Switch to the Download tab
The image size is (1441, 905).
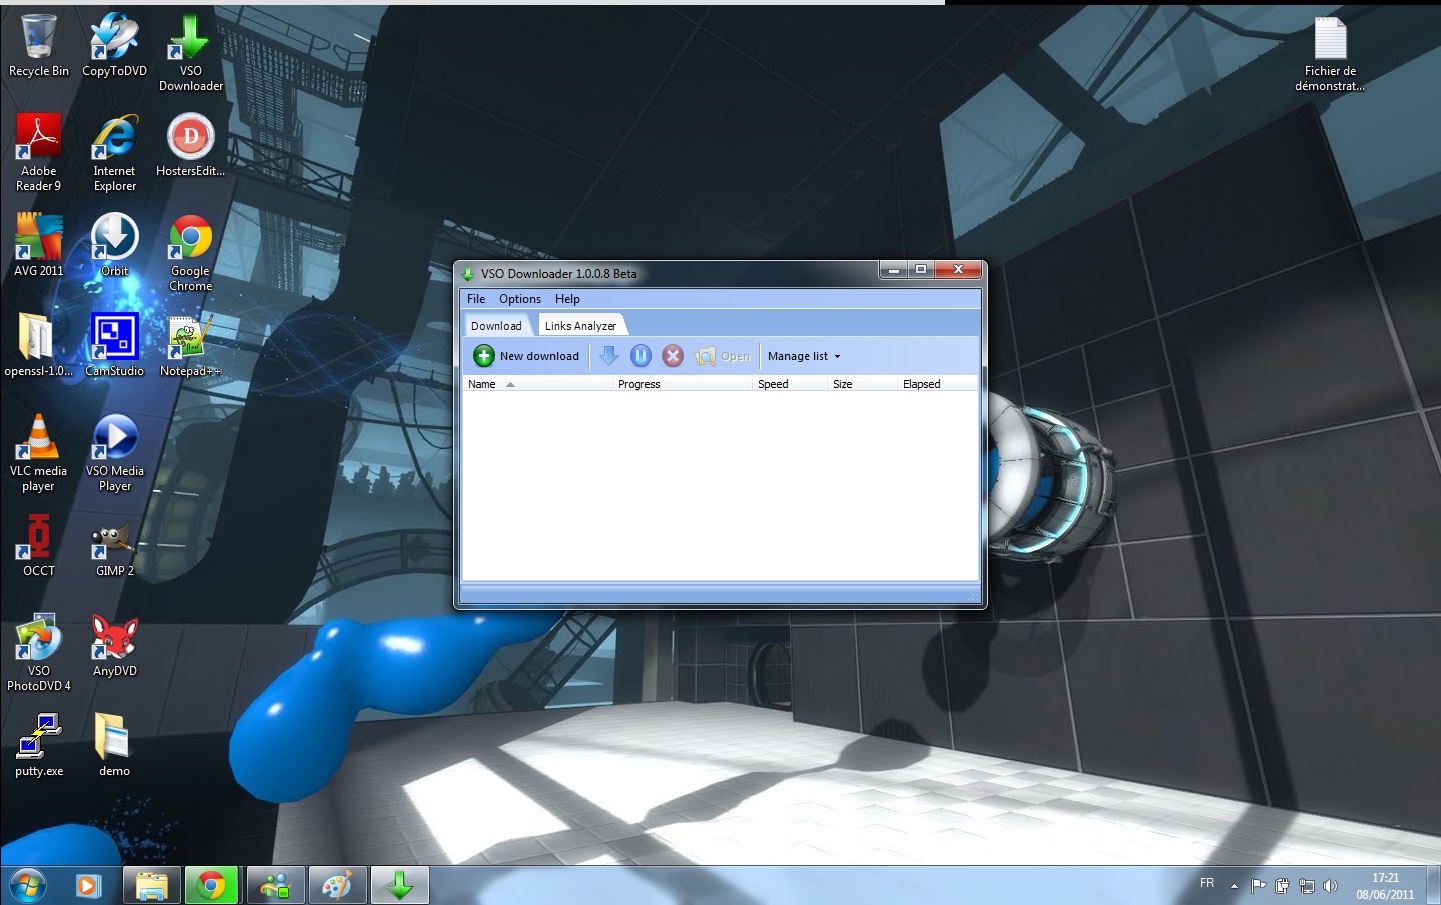(496, 326)
